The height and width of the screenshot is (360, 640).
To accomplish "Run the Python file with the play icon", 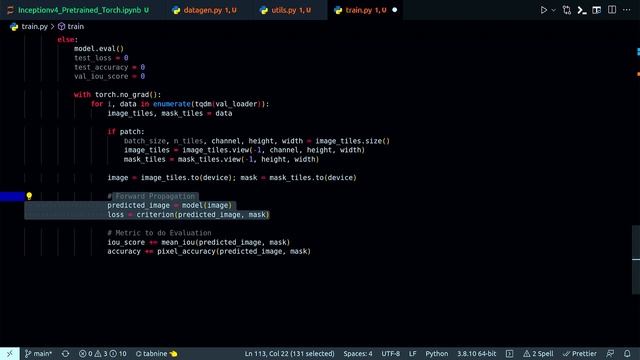I will click(x=543, y=10).
